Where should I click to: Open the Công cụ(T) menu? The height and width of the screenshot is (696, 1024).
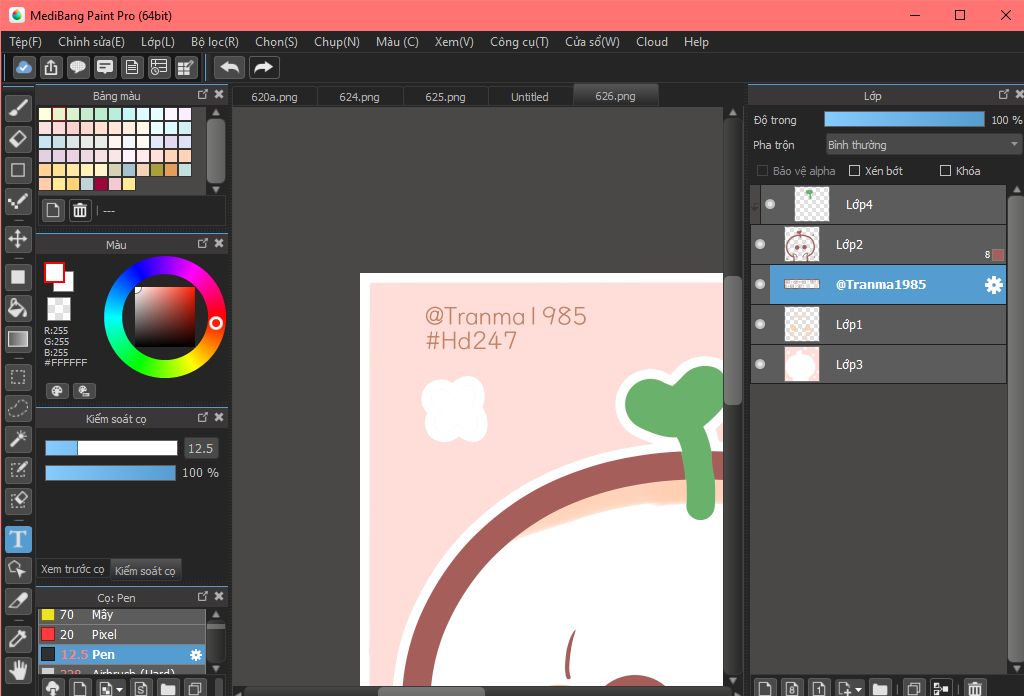pyautogui.click(x=519, y=42)
